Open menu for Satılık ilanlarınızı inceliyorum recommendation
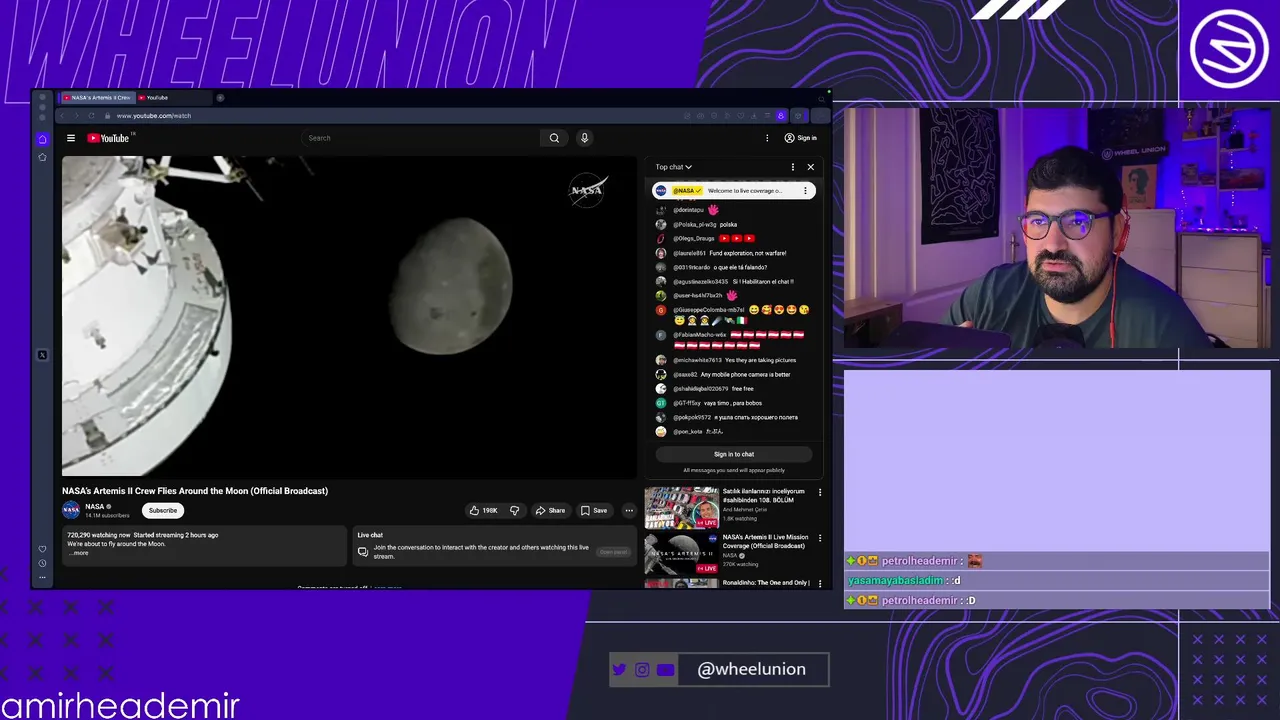Viewport: 1280px width, 720px height. tap(820, 492)
